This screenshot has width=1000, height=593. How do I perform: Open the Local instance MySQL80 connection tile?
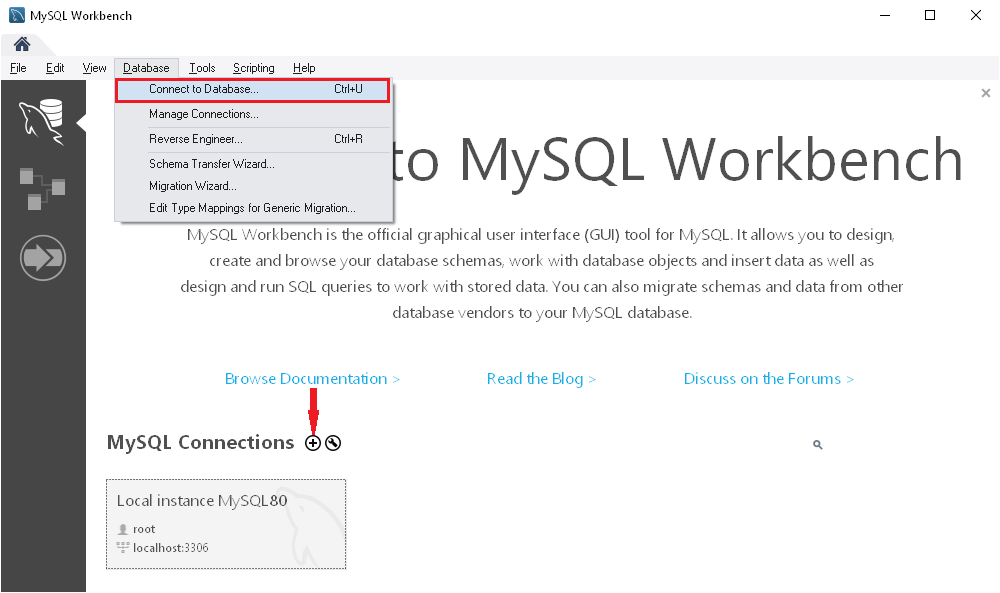[226, 523]
